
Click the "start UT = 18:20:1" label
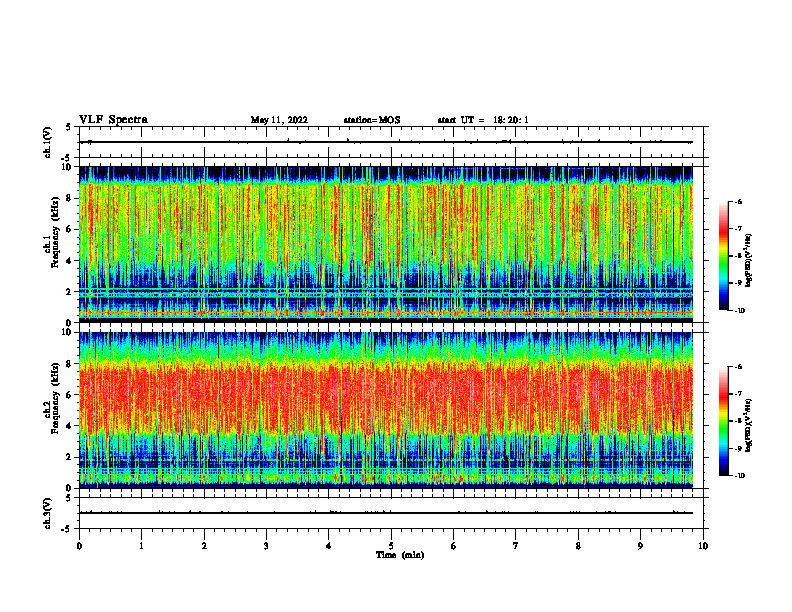[x=483, y=120]
